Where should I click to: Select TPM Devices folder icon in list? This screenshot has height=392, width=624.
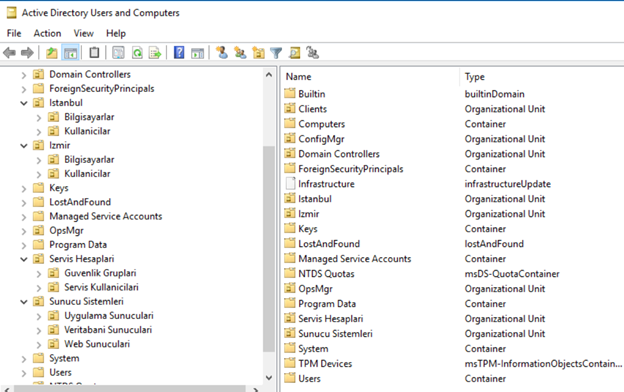(290, 364)
